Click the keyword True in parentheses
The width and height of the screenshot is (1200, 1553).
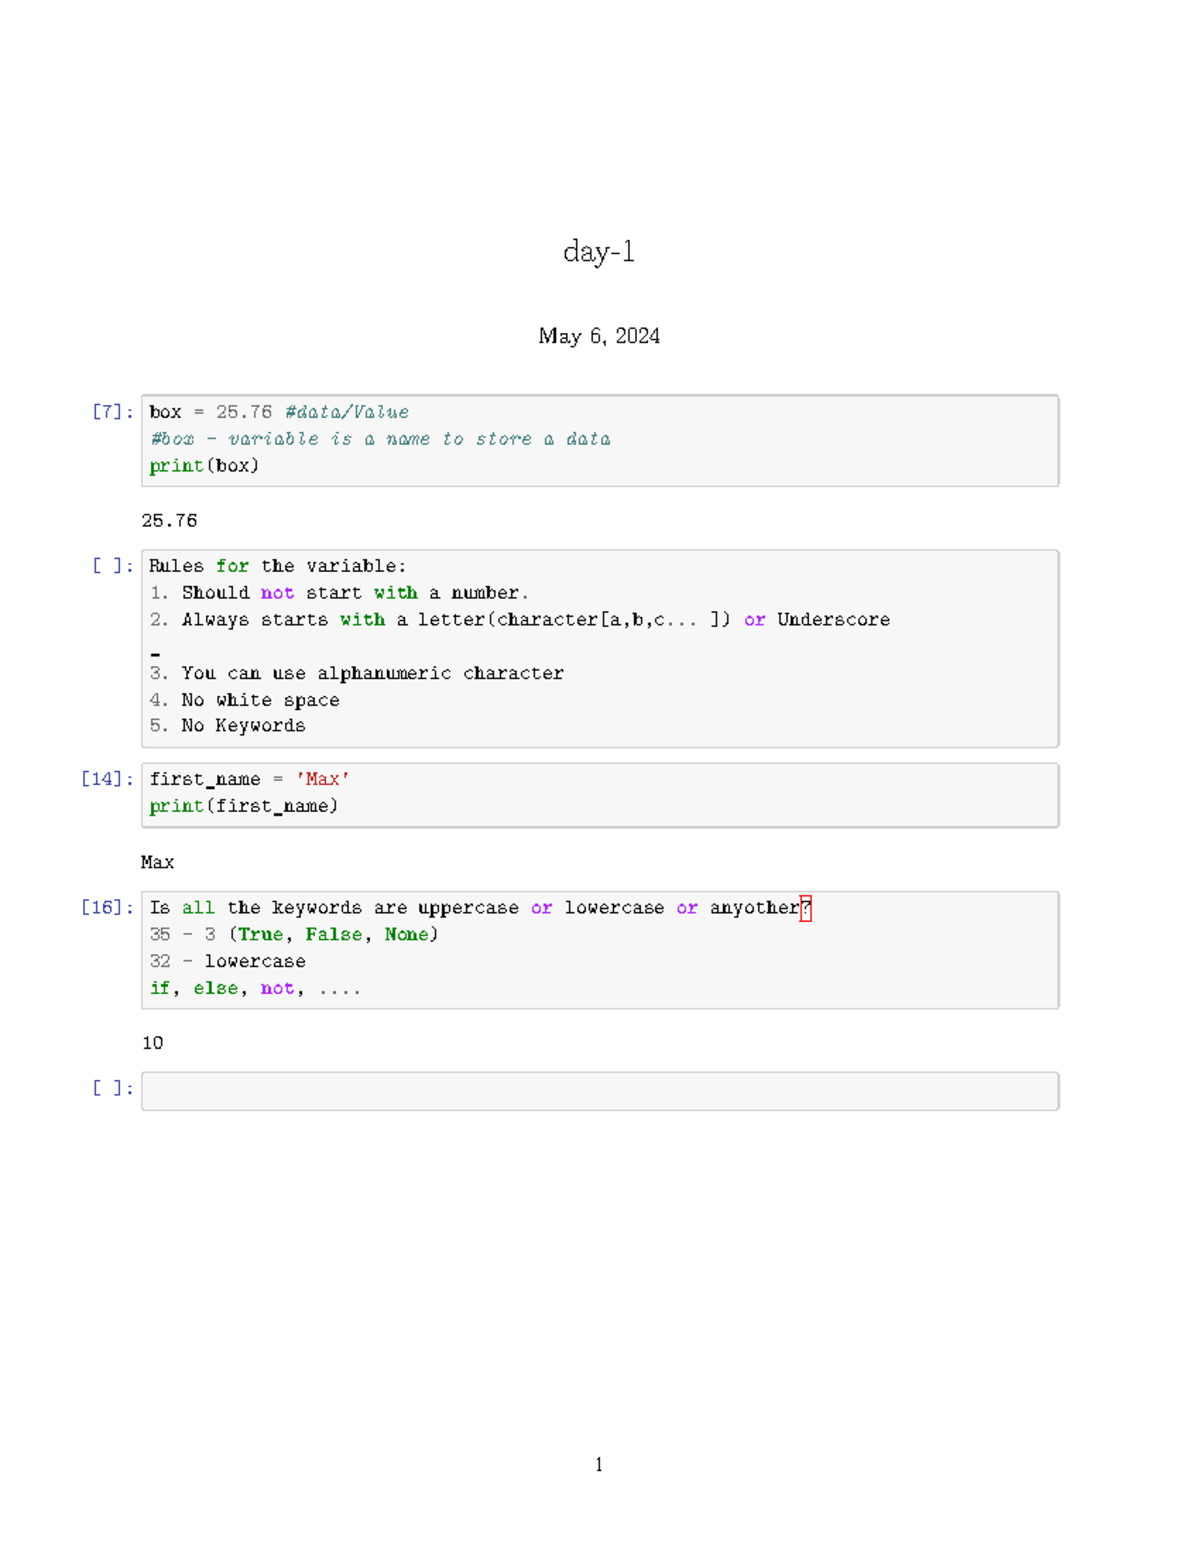[x=261, y=934]
